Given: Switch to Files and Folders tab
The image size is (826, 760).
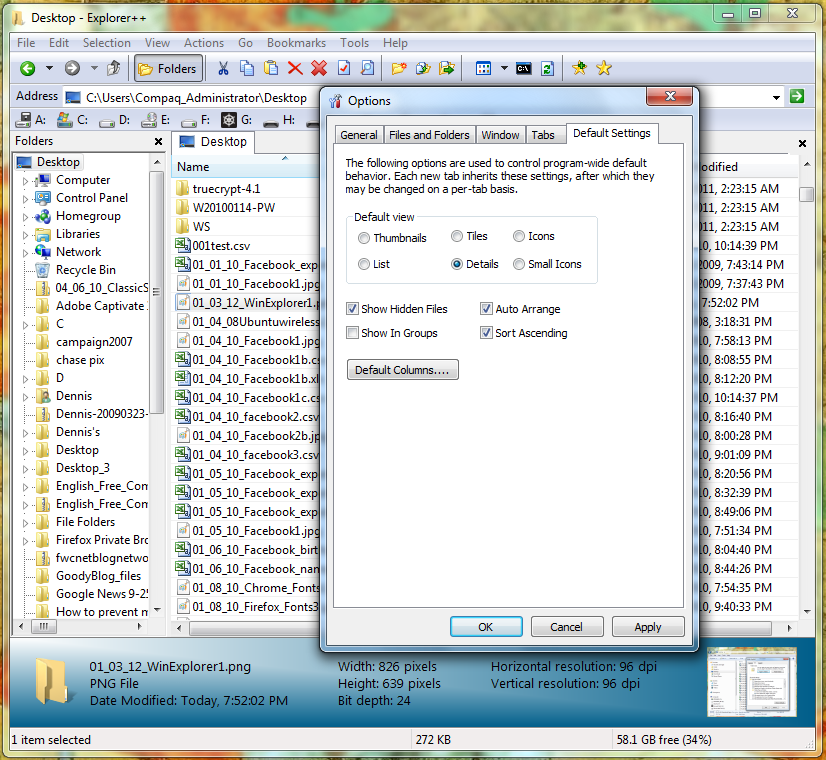Looking at the screenshot, I should point(429,135).
